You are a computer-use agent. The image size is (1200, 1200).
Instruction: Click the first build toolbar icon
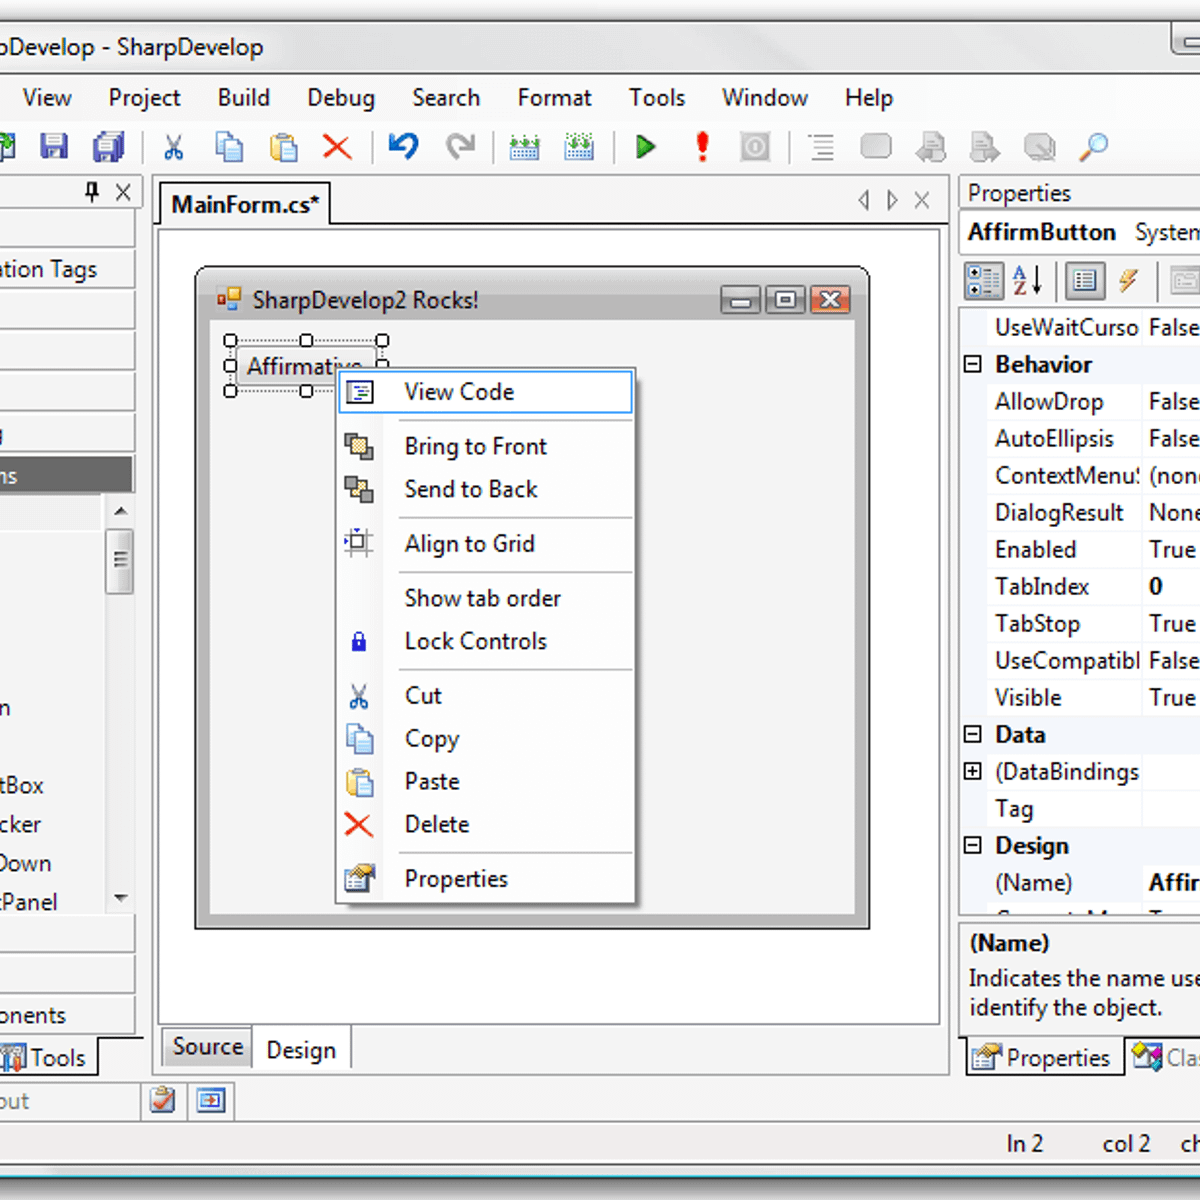(524, 148)
